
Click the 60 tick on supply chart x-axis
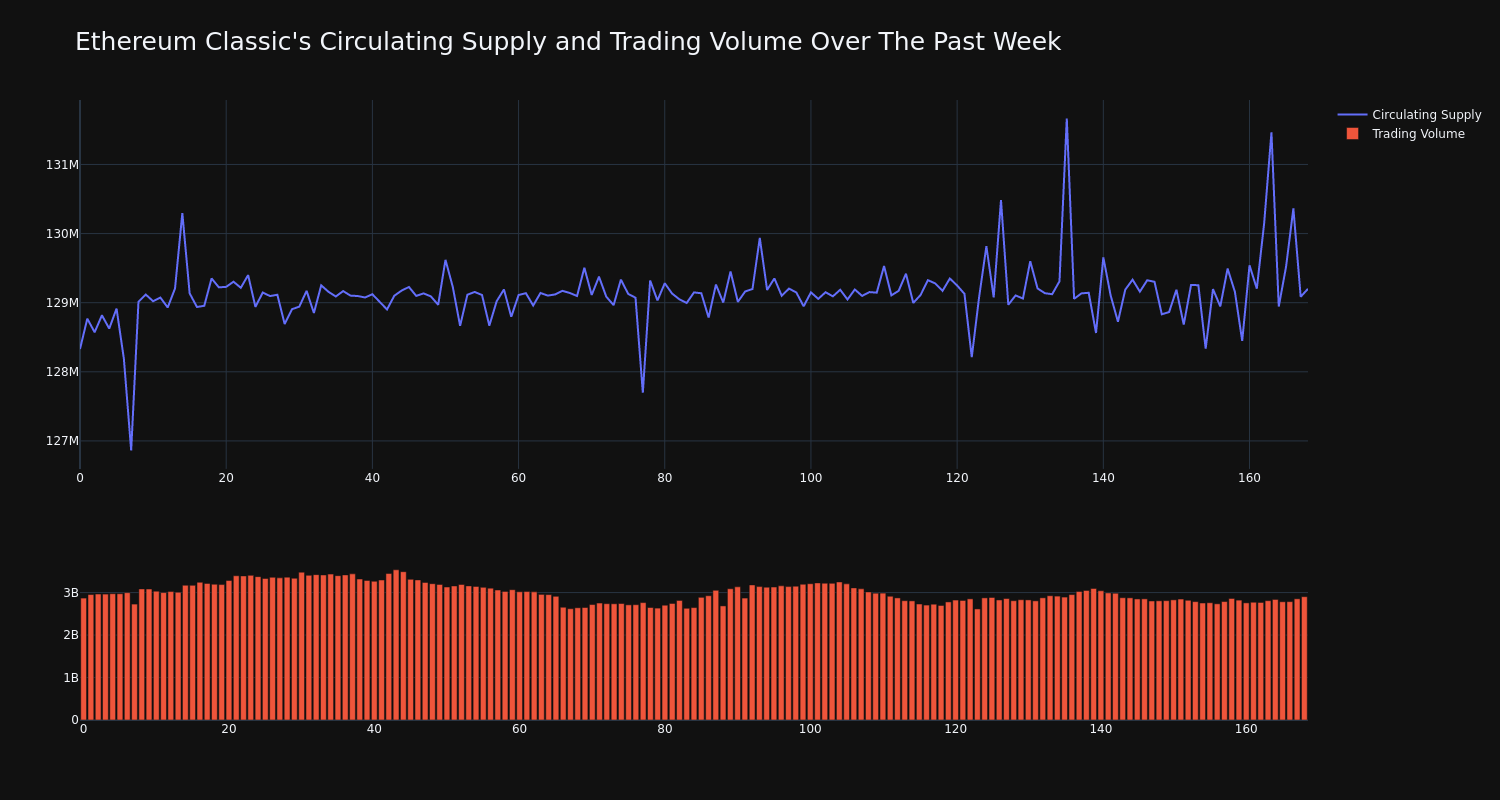click(518, 478)
